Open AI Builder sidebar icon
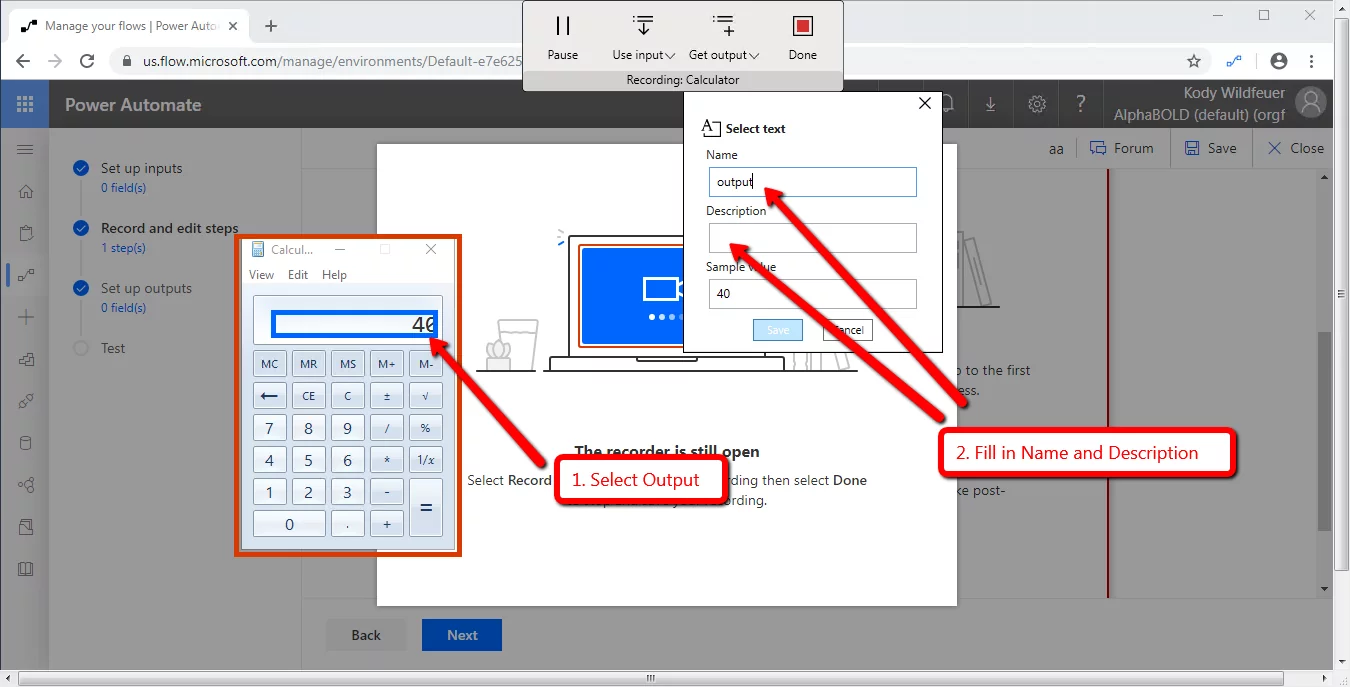 click(26, 485)
